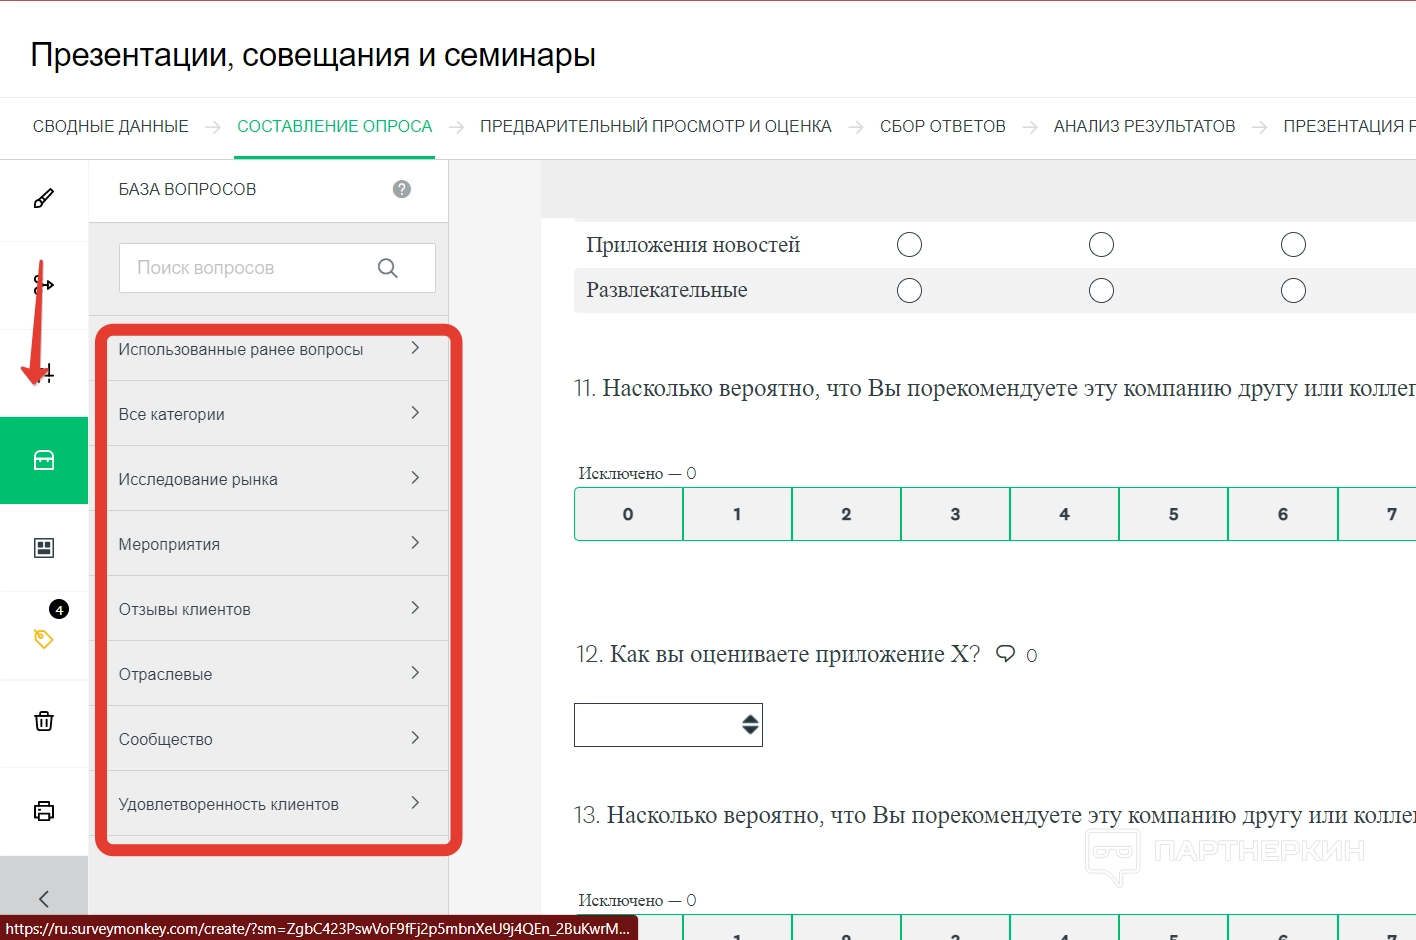The width and height of the screenshot is (1416, 940).
Task: Select the question bank icon in sidebar
Action: [44, 460]
